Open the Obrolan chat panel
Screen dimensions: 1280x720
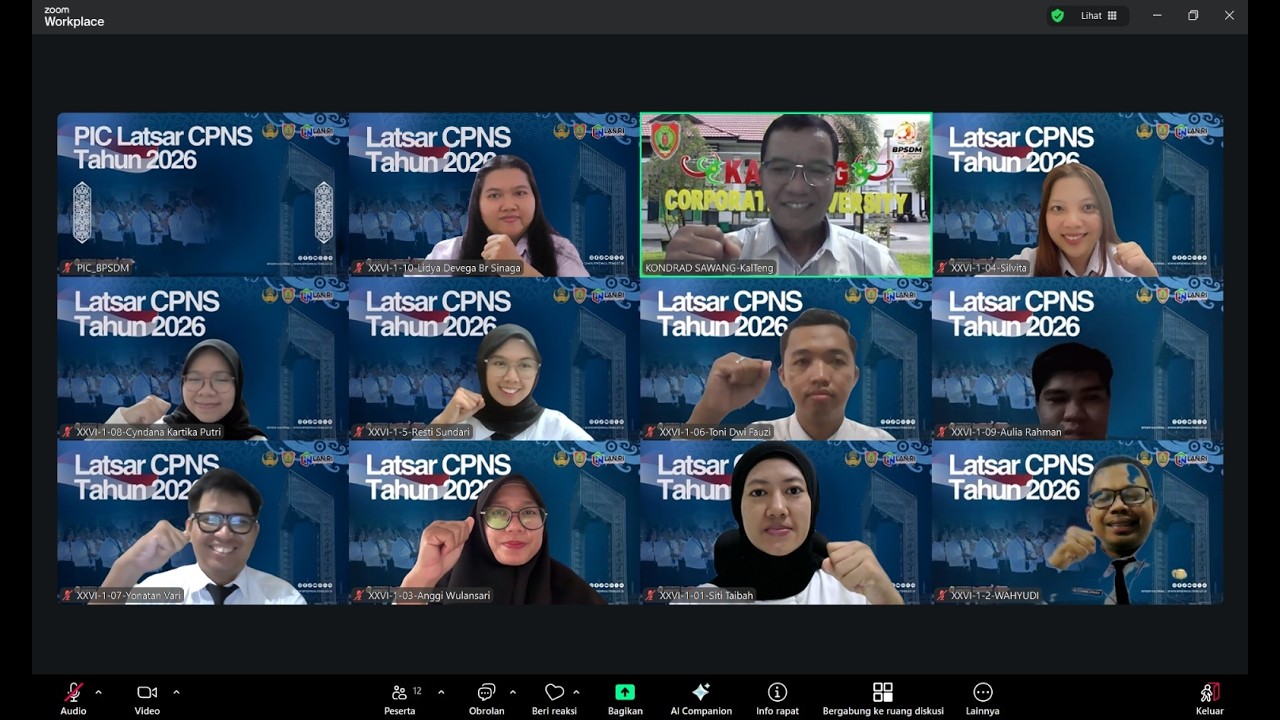tap(487, 698)
